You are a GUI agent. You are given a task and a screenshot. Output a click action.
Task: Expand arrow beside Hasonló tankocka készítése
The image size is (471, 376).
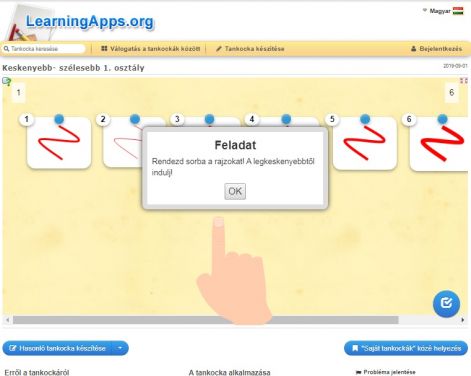coord(120,348)
